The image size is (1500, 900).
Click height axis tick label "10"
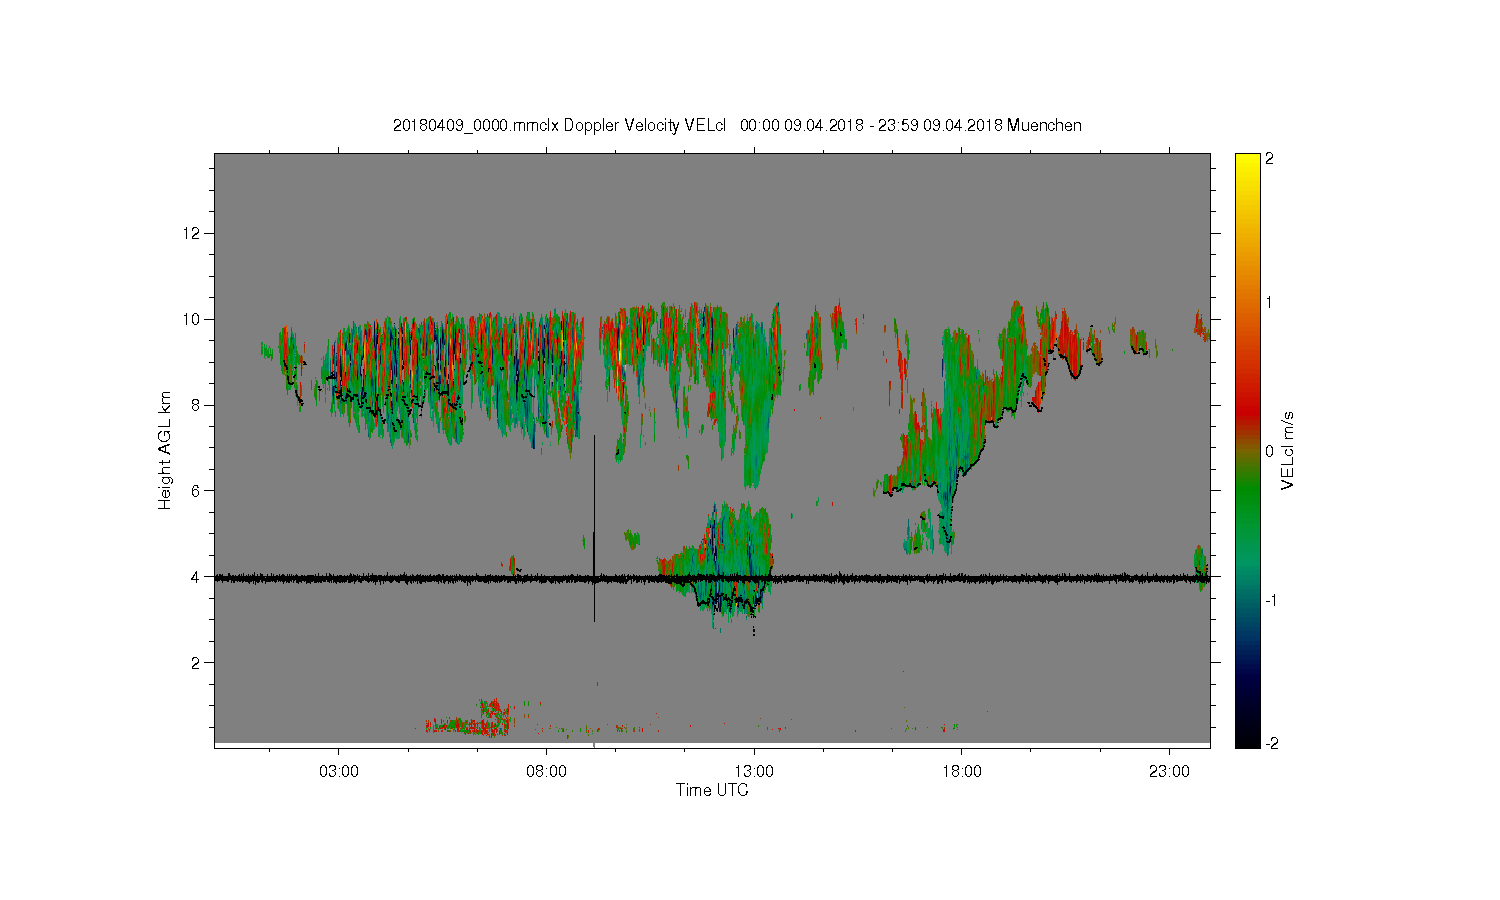[193, 319]
